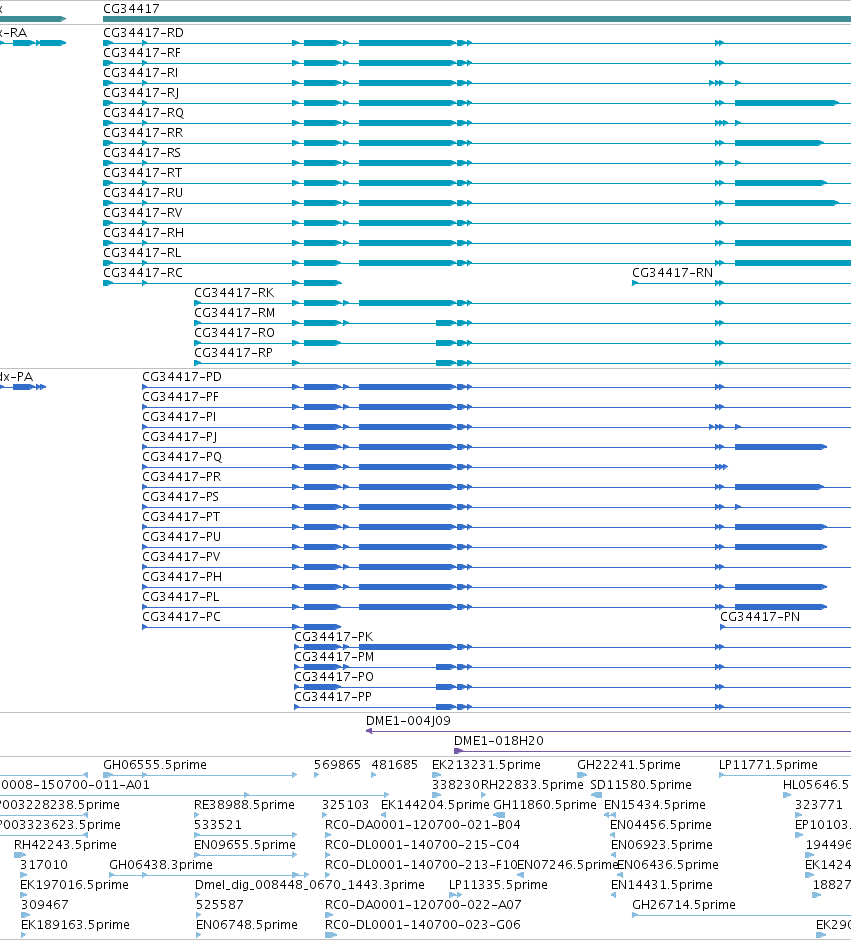This screenshot has height=940, width=851.
Task: Select the CG34417-PV protein label
Action: (x=181, y=557)
